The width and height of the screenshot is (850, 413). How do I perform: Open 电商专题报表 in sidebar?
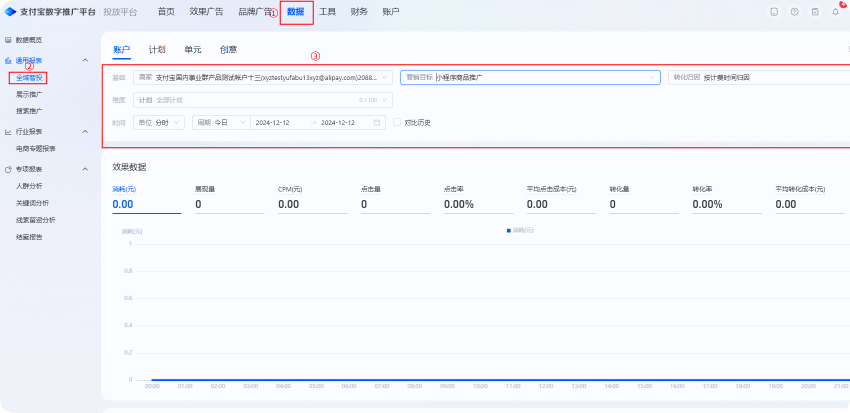pos(36,149)
